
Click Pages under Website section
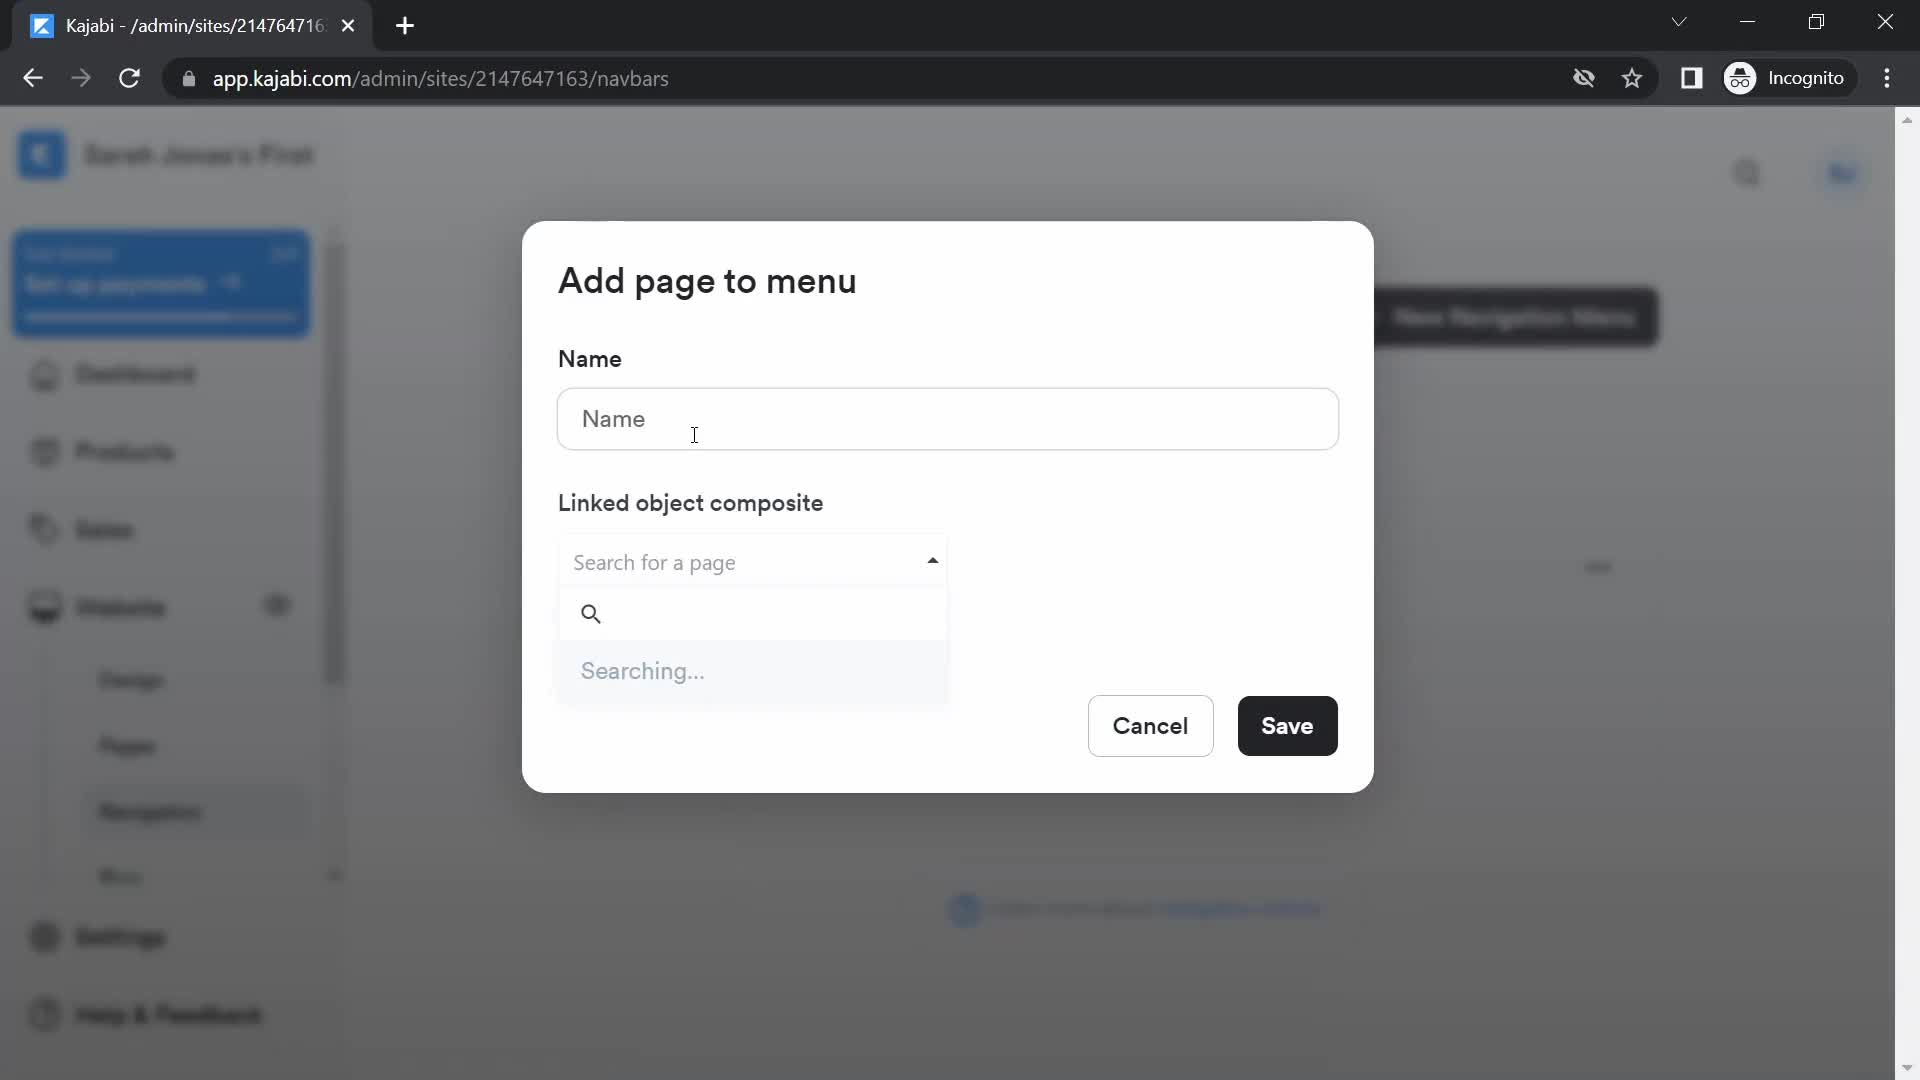tap(128, 745)
